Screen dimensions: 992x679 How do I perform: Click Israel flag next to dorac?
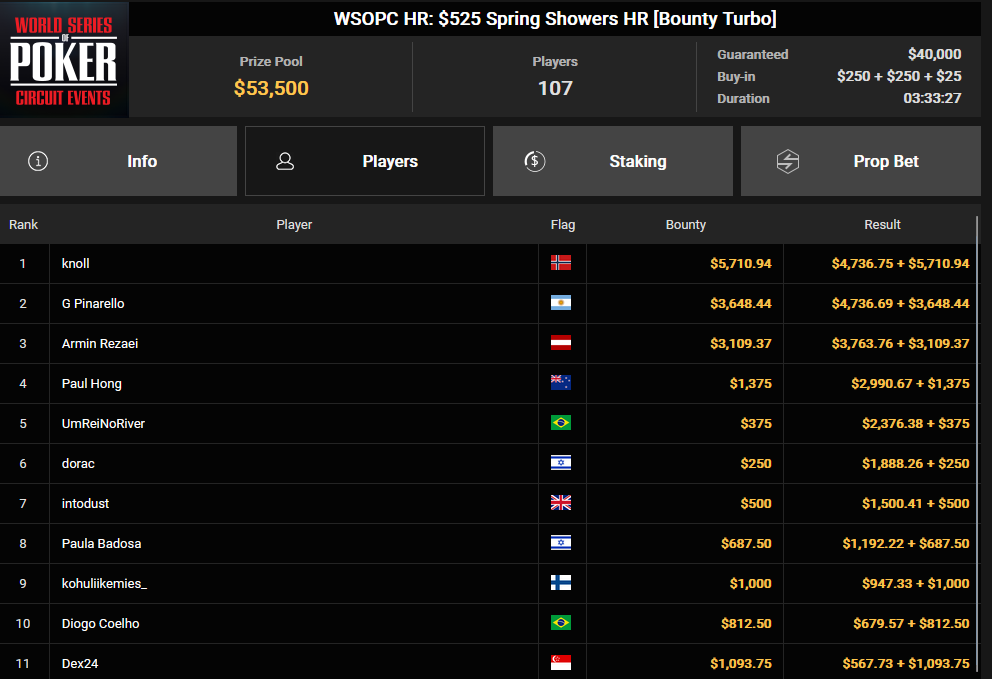(561, 463)
